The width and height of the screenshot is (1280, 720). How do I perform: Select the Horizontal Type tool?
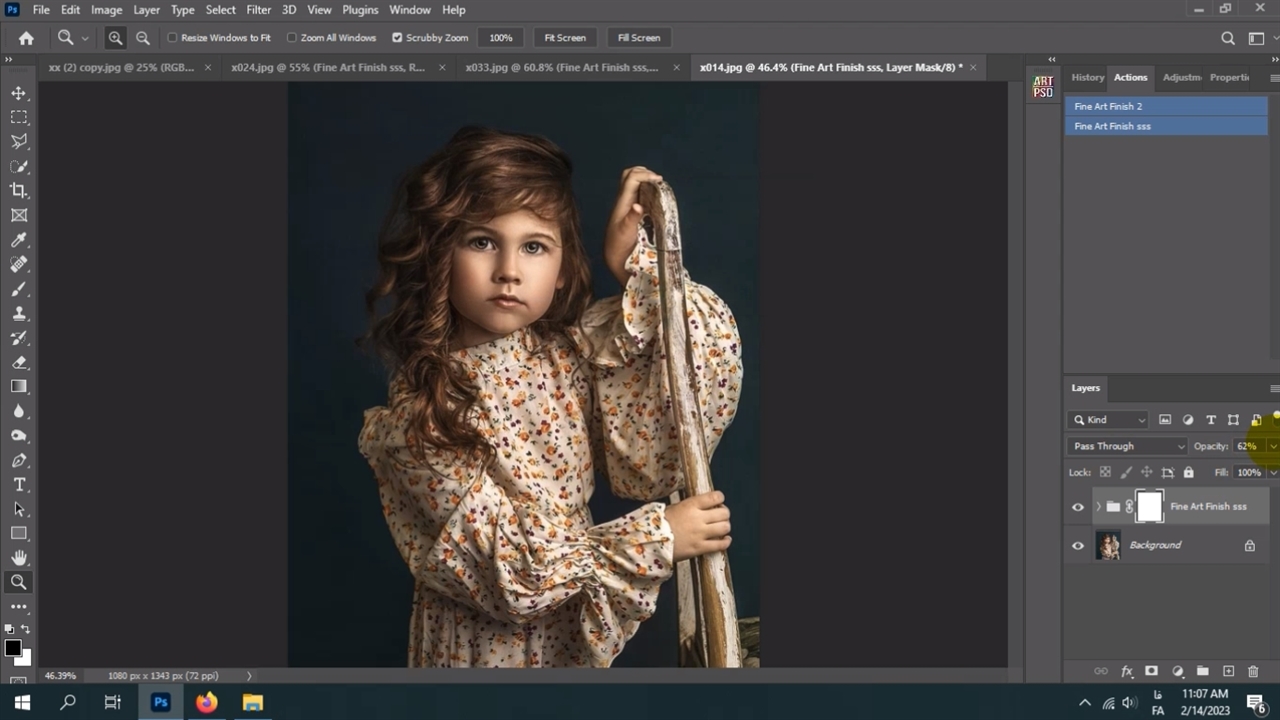[x=19, y=484]
